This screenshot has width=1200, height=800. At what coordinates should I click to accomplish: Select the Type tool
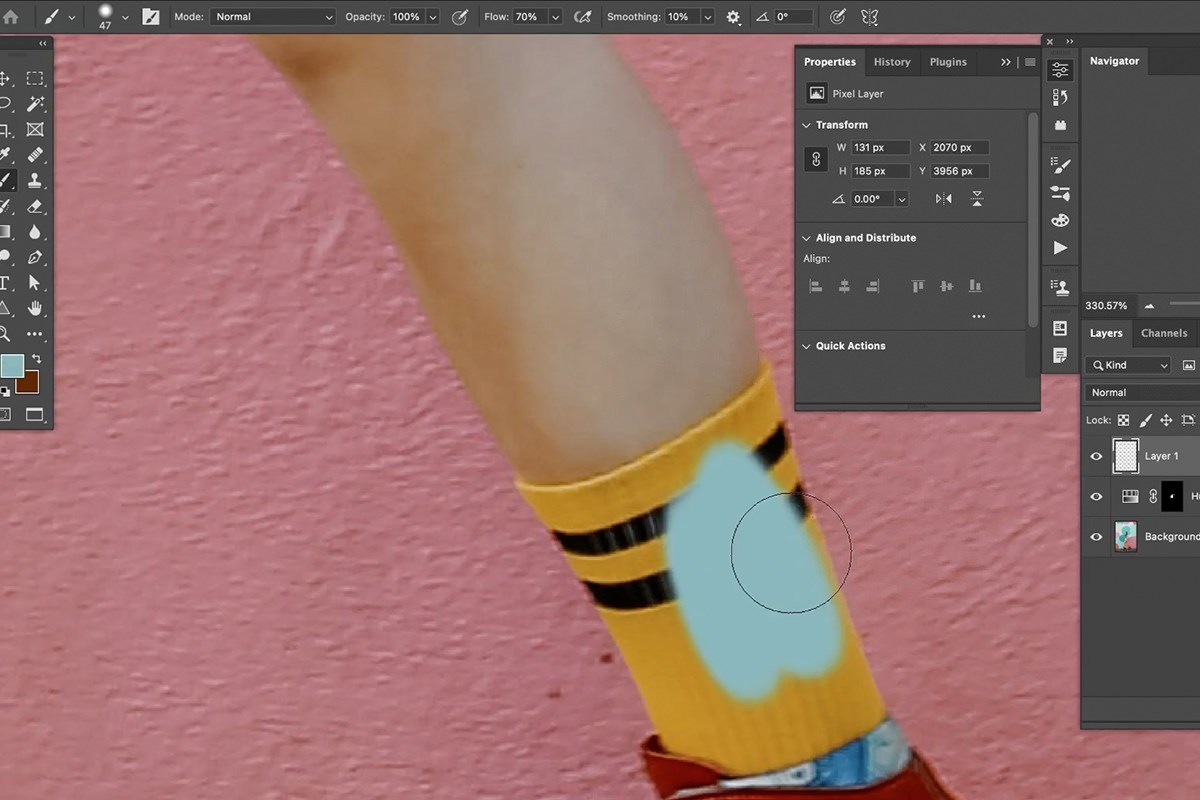tap(4, 283)
